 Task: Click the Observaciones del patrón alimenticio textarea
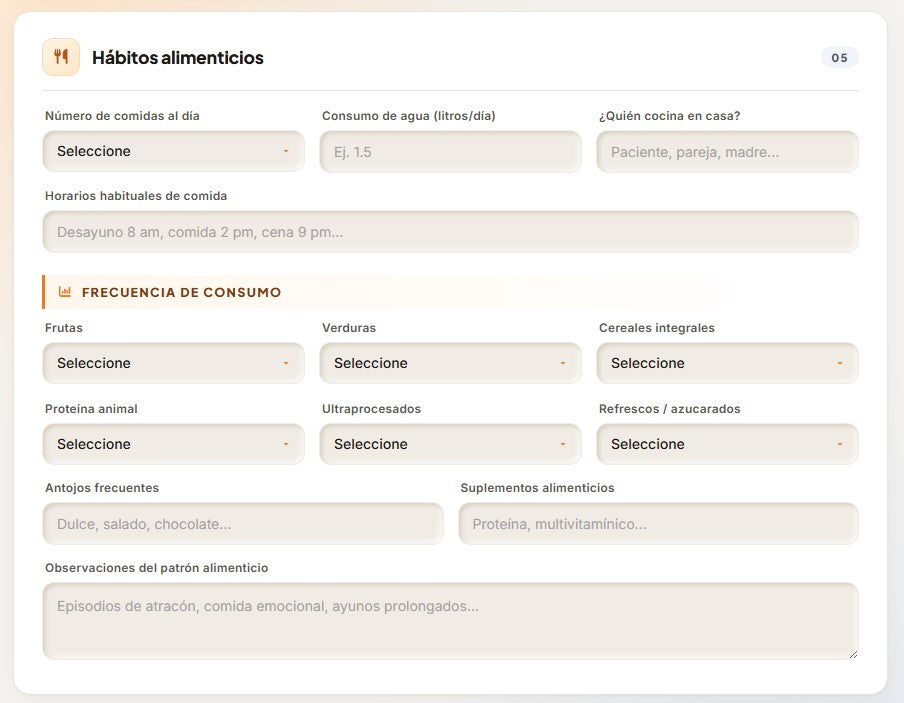pos(451,621)
